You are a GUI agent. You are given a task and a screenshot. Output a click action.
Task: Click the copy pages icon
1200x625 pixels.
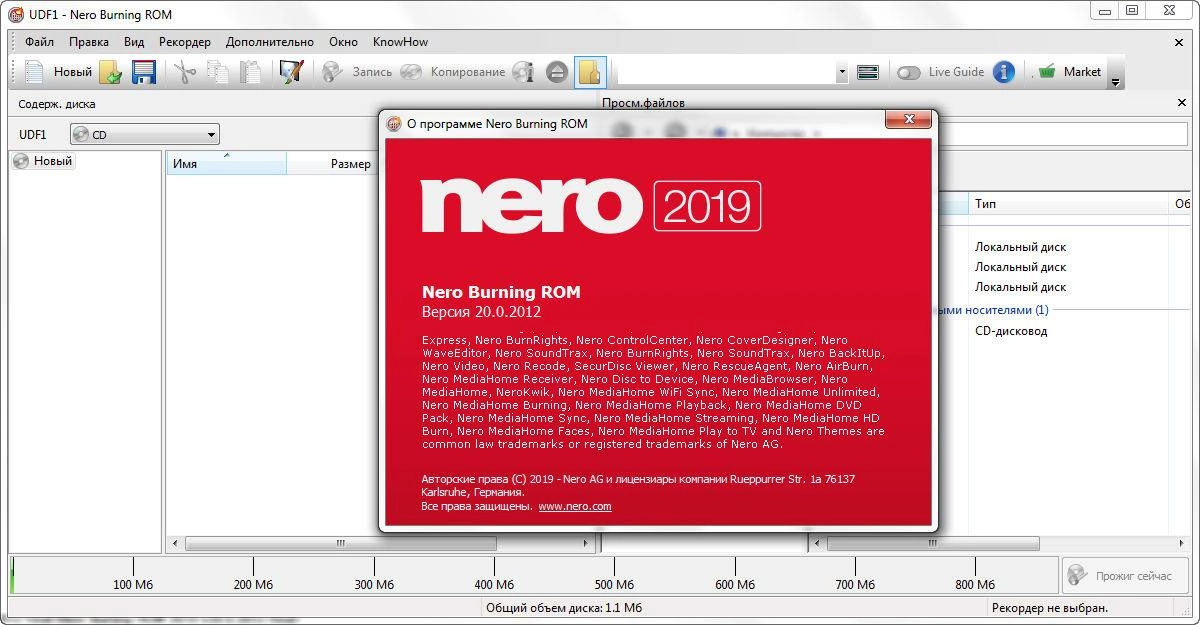(x=217, y=72)
